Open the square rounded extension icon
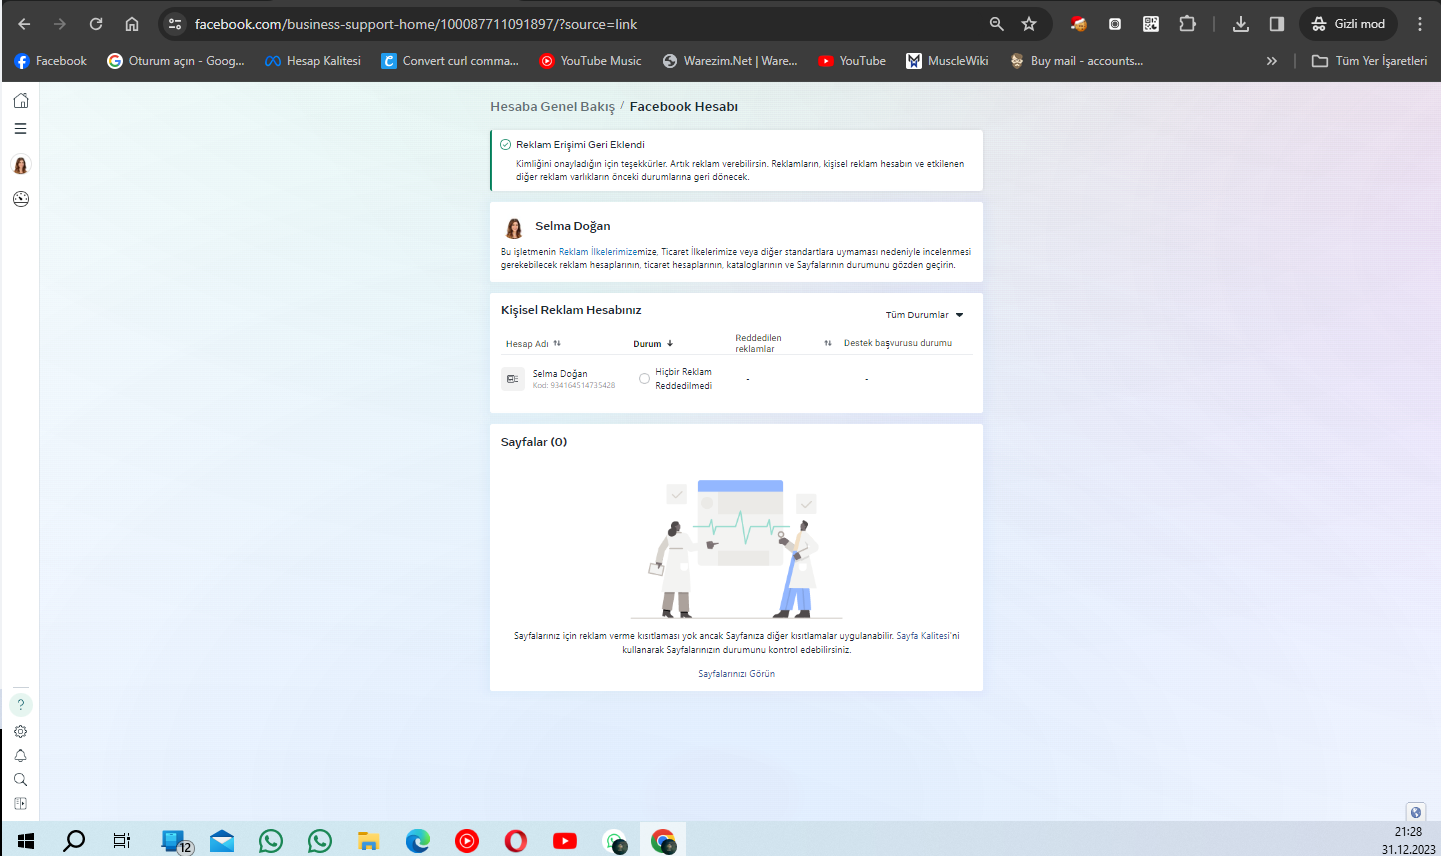1441x856 pixels. click(x=1115, y=24)
